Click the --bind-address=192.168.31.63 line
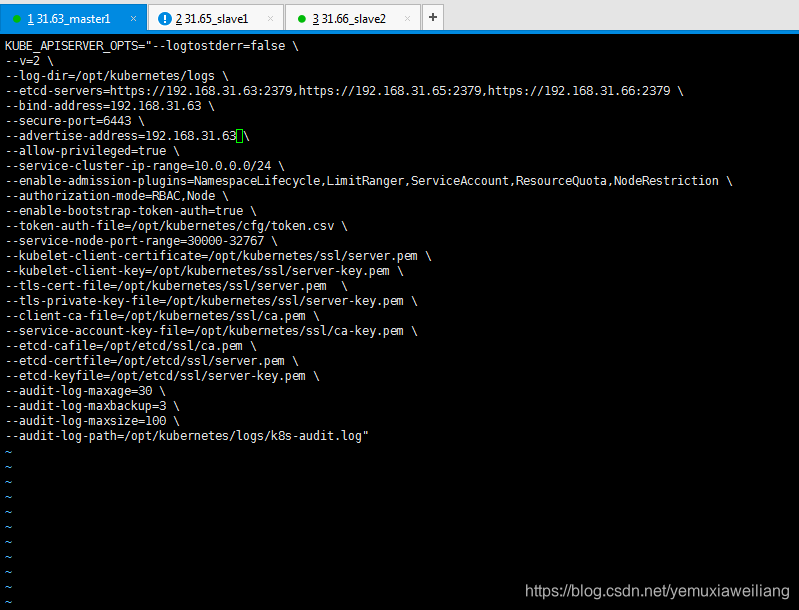 (x=110, y=106)
